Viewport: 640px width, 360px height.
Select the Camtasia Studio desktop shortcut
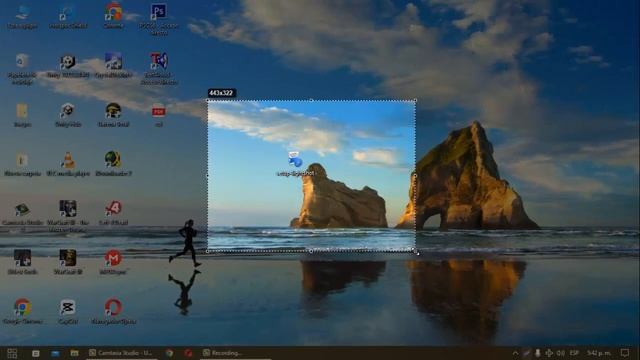(22, 217)
